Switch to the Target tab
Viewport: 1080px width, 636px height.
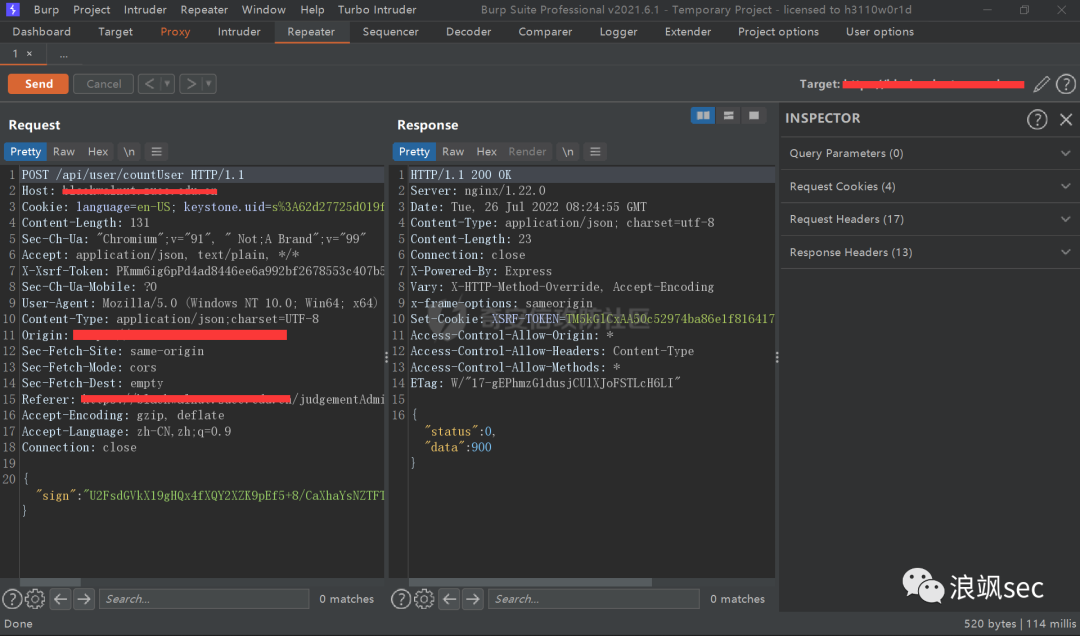[116, 32]
